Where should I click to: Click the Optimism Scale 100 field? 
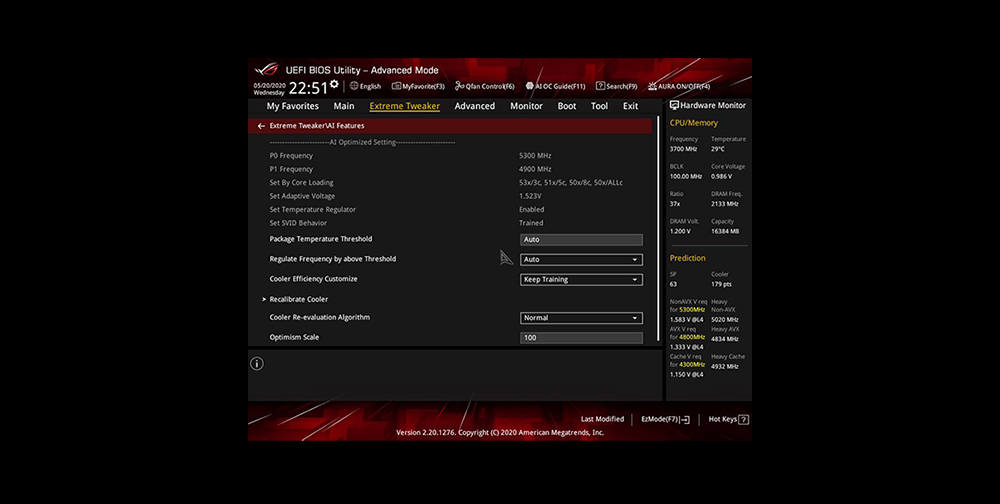[581, 337]
